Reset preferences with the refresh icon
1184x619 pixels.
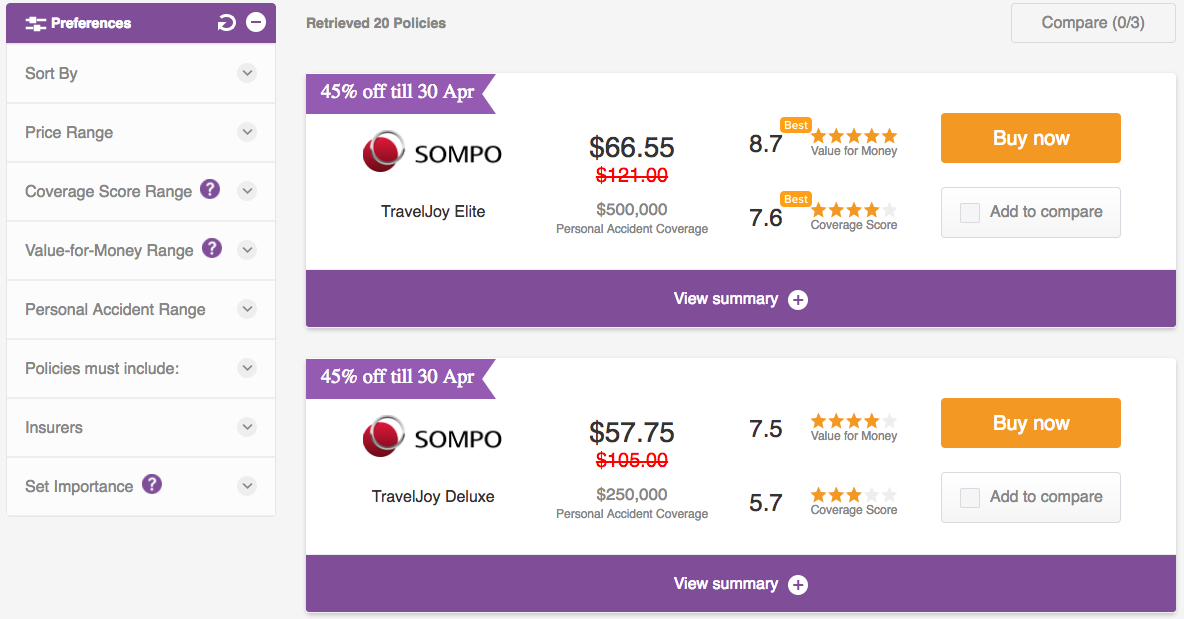tap(227, 23)
